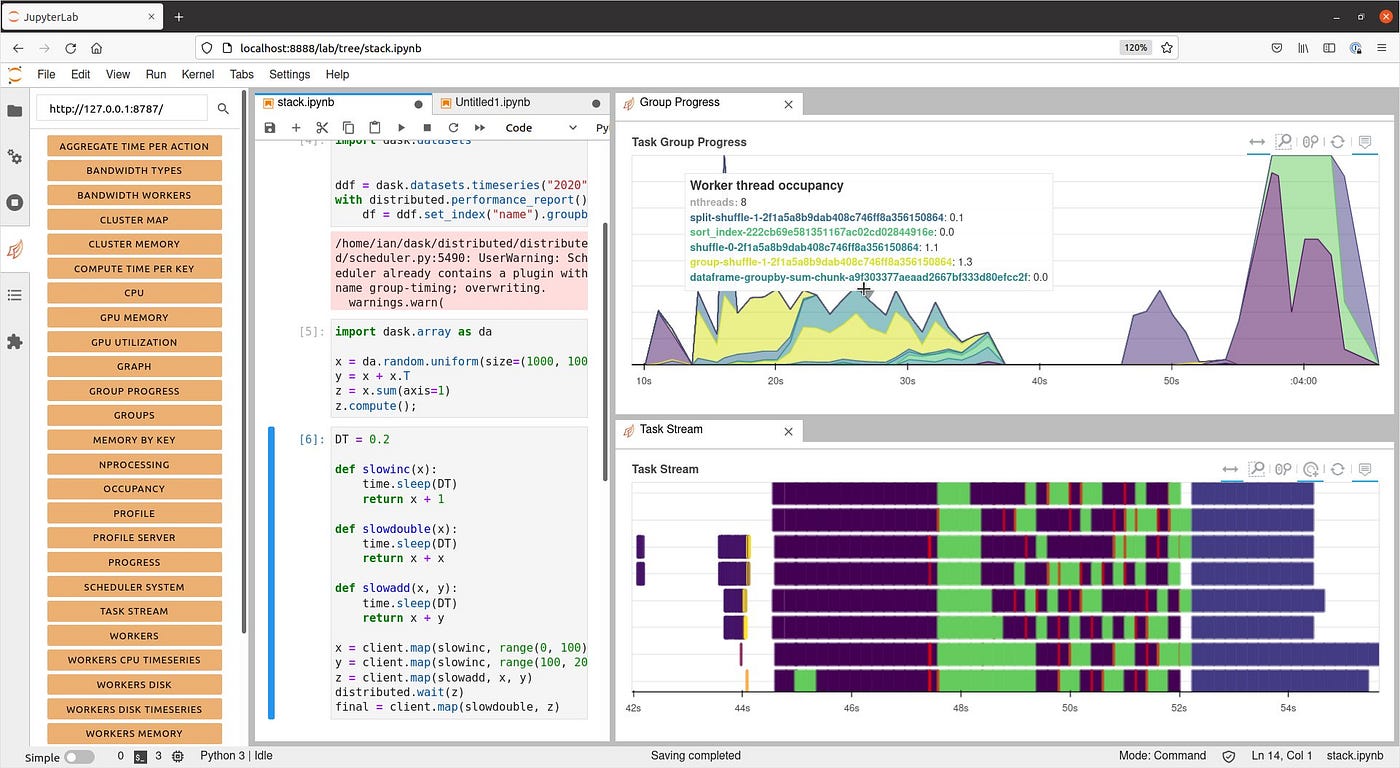
Task: Cut the selected cell with scissors icon
Action: pos(322,128)
